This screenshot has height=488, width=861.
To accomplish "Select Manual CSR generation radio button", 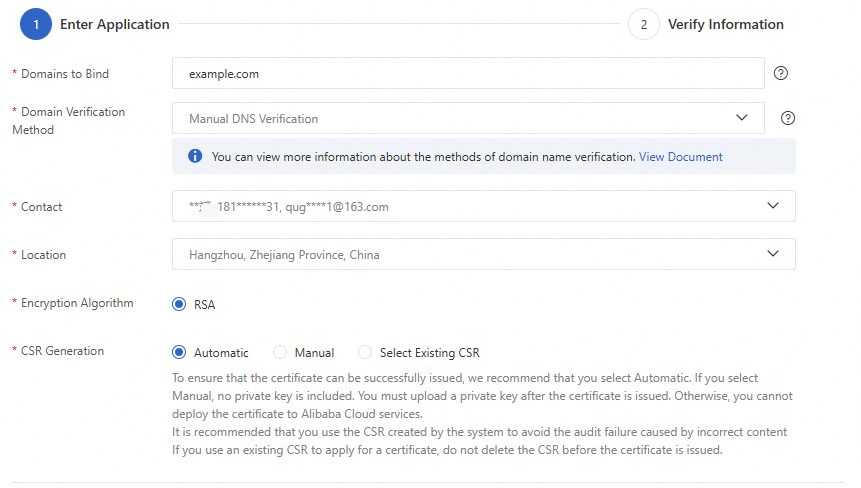I will click(x=280, y=352).
